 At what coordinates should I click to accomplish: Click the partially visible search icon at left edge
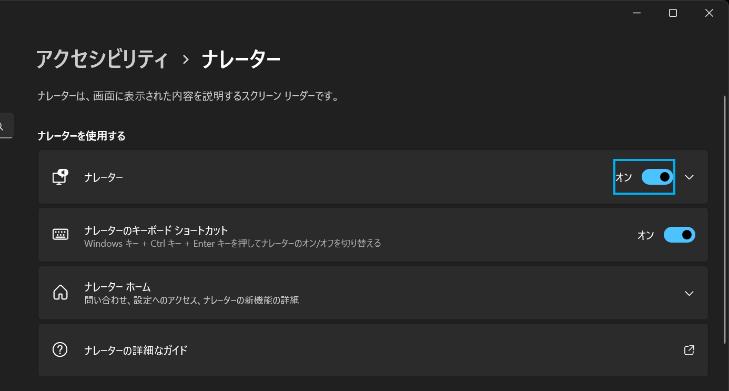[1, 126]
